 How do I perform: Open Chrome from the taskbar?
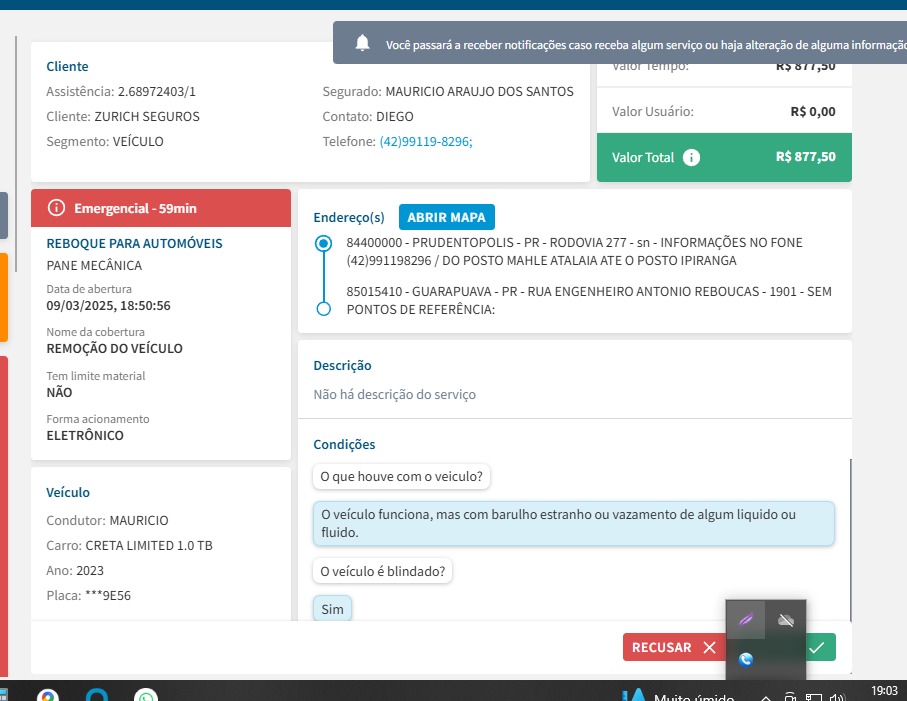tap(47, 695)
